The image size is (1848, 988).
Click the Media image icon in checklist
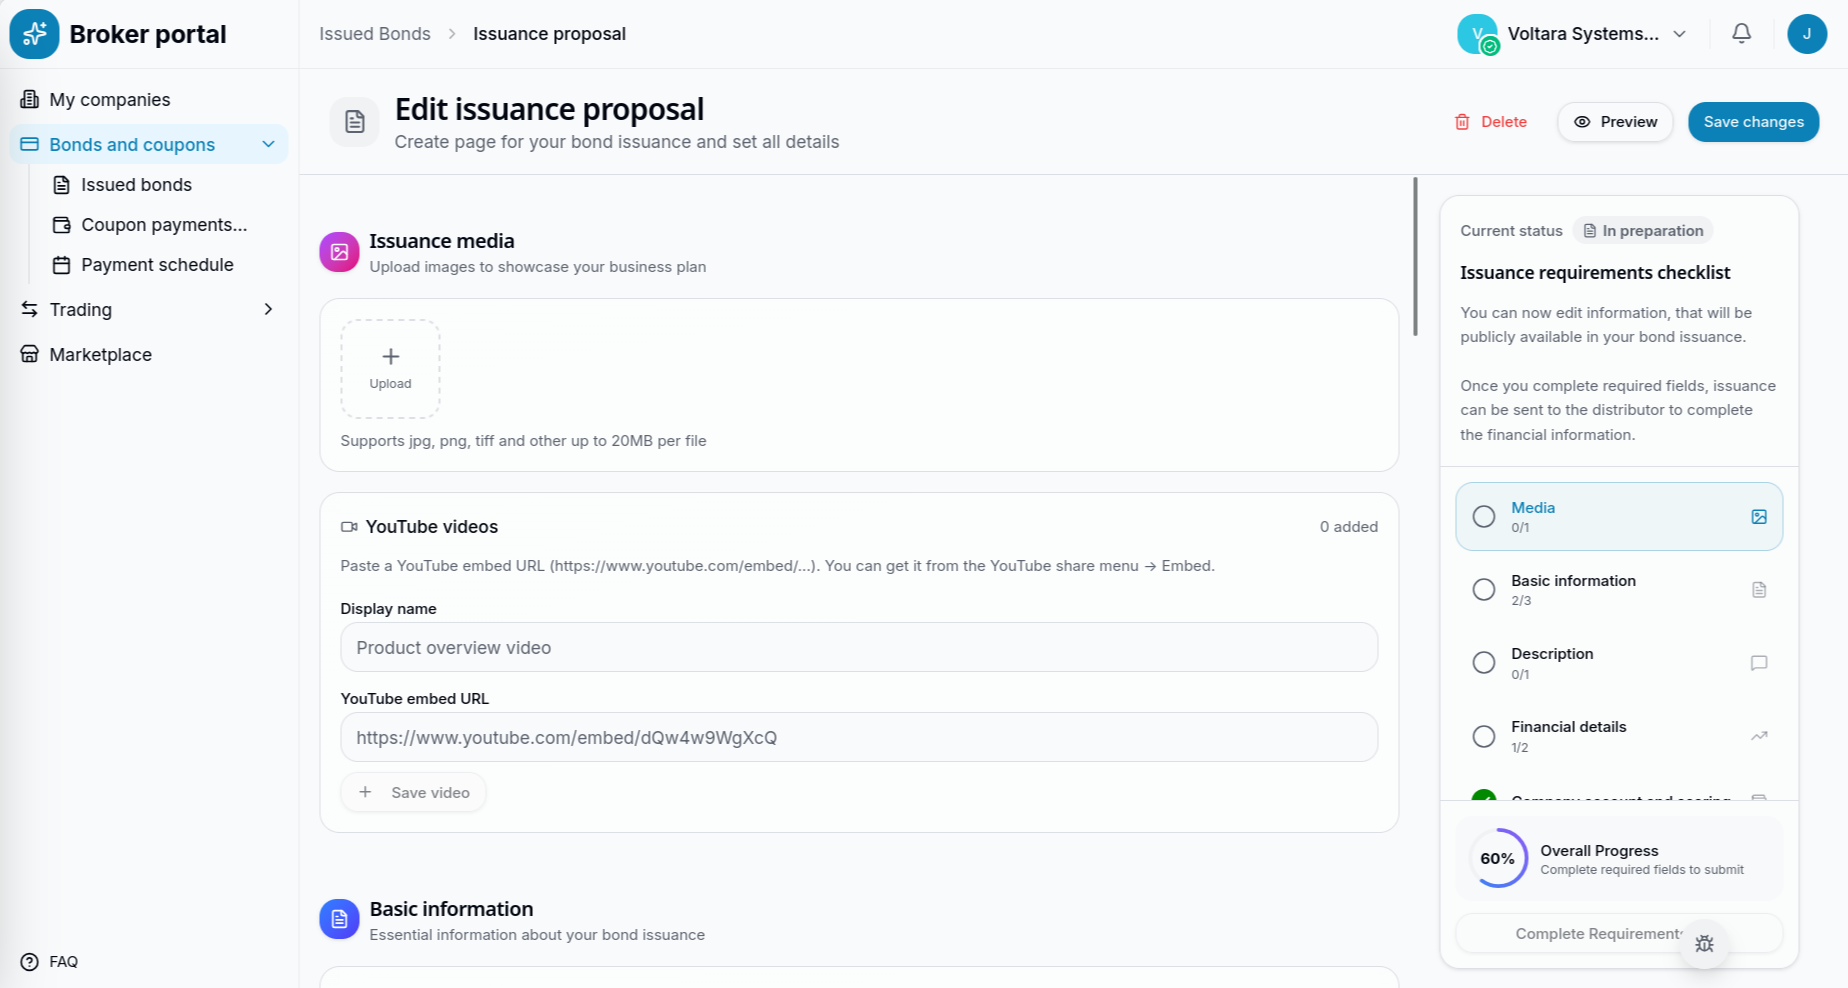point(1759,517)
